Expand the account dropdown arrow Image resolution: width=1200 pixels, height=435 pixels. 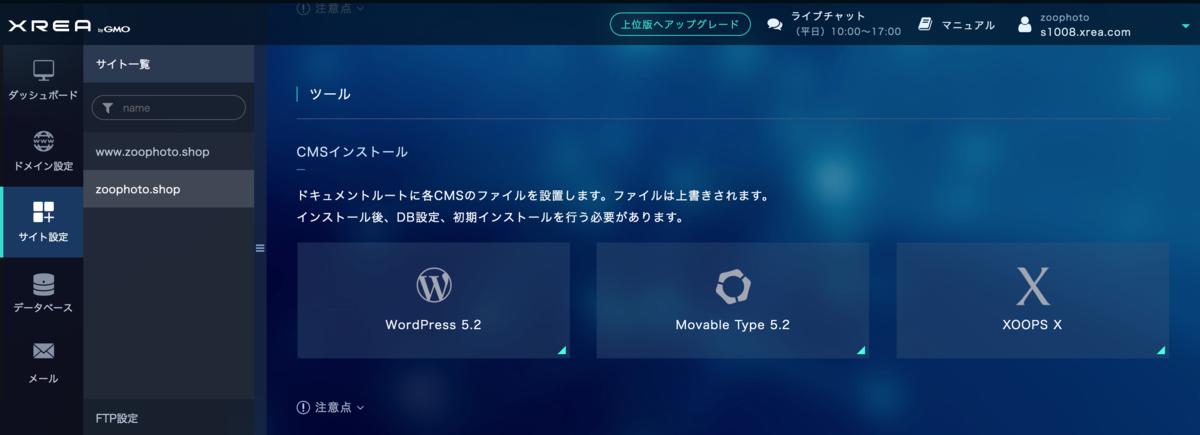coord(1186,26)
